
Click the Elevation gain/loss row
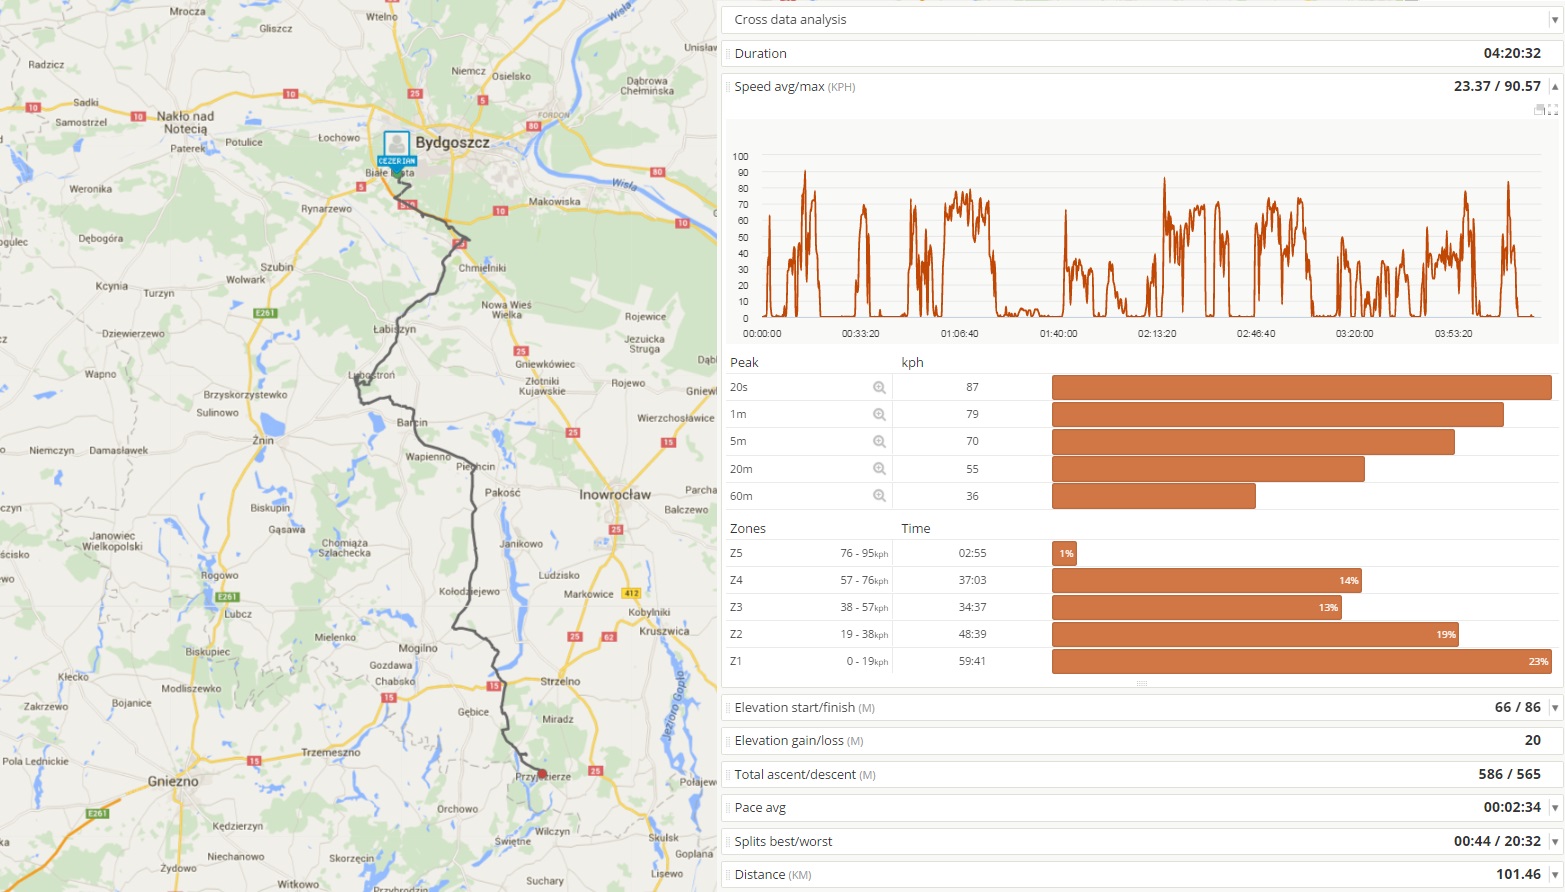[x=1142, y=741]
